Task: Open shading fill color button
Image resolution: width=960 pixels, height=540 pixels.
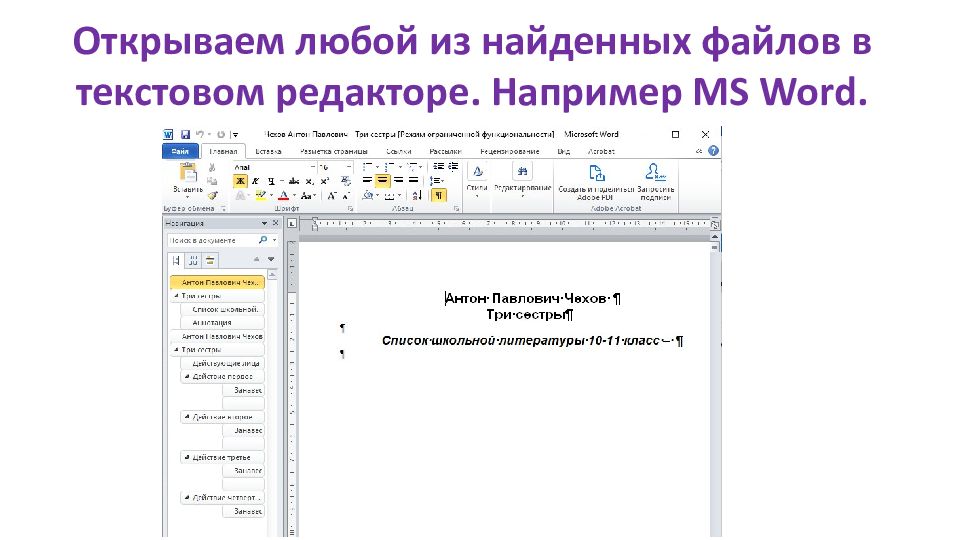Action: (x=367, y=196)
